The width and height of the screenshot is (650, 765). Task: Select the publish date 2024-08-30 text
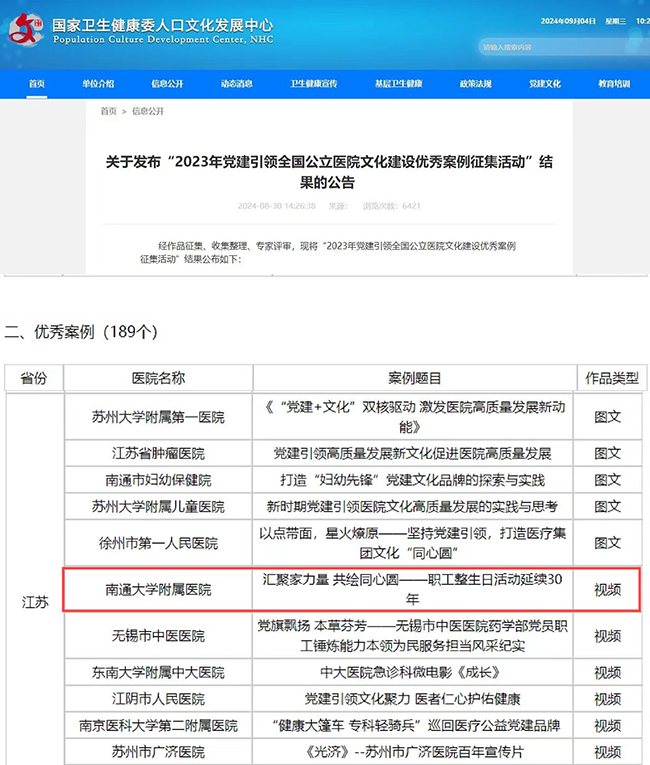pos(277,206)
